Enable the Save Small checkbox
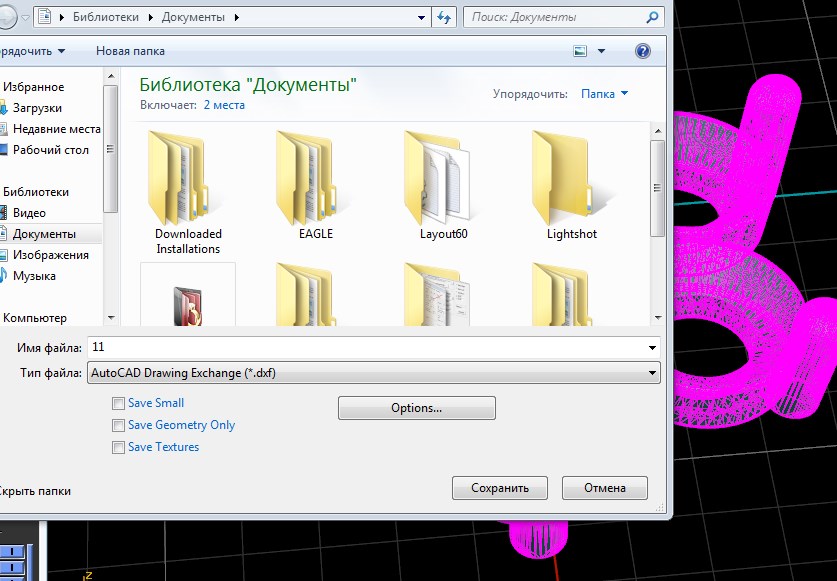The image size is (837, 581). (x=118, y=404)
